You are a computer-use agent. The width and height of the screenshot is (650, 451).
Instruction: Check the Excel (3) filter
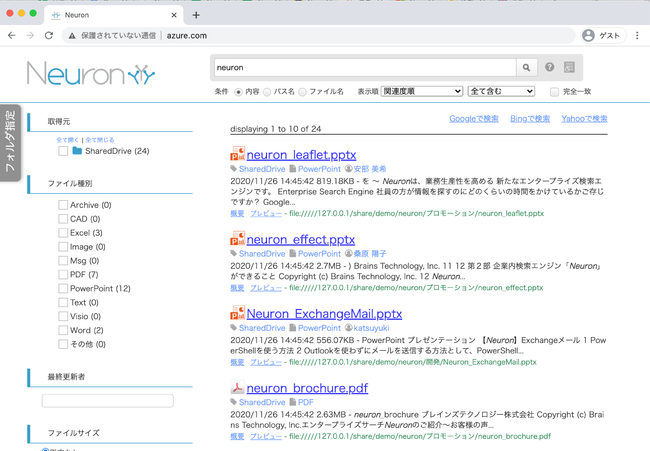coord(63,233)
